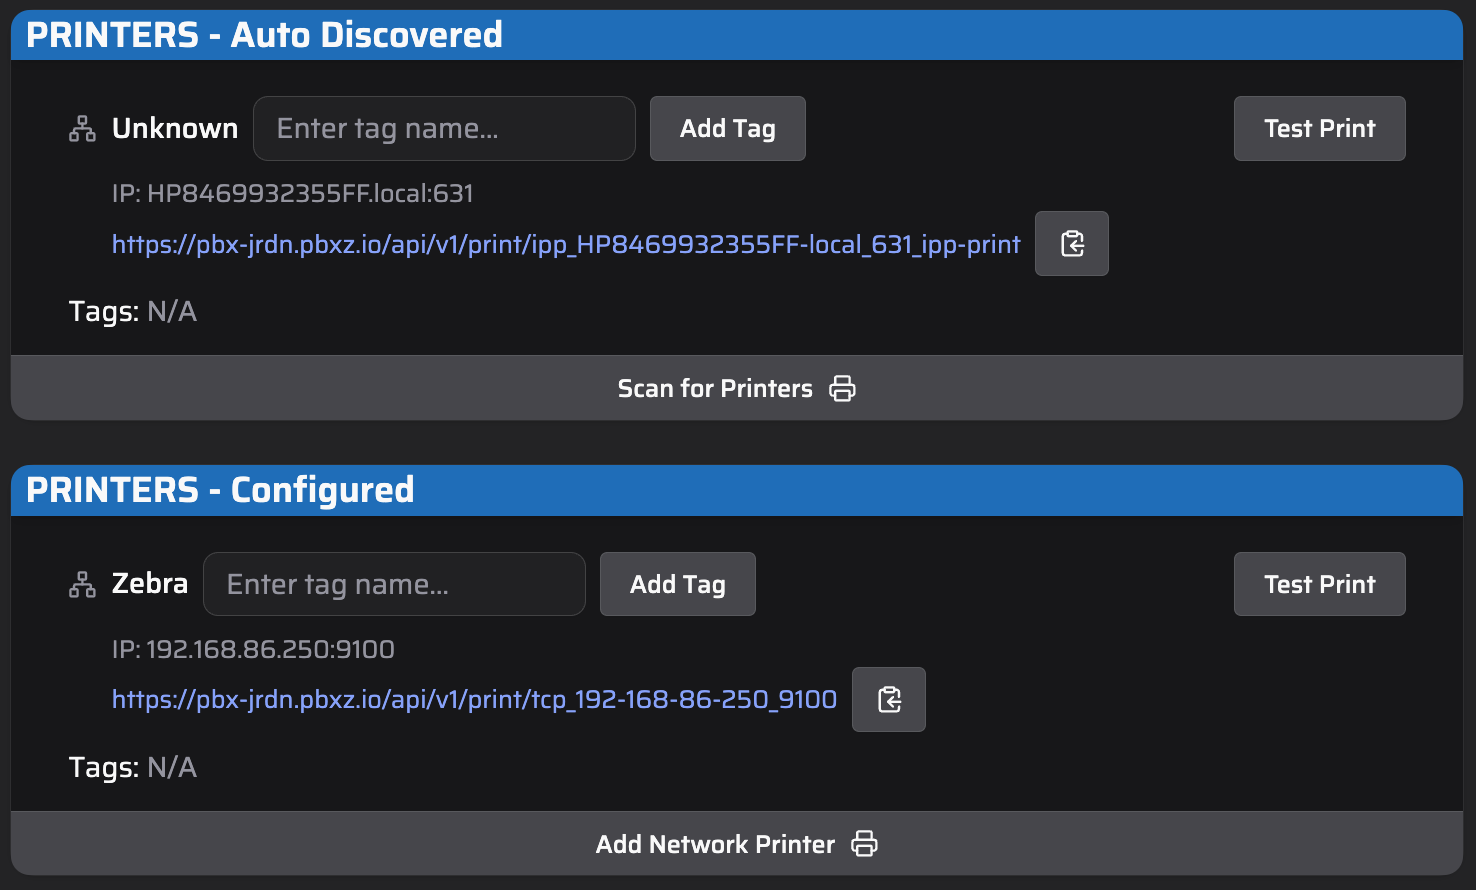Image resolution: width=1476 pixels, height=890 pixels.
Task: Click the tag name field under Auto Discovered
Action: pyautogui.click(x=443, y=128)
